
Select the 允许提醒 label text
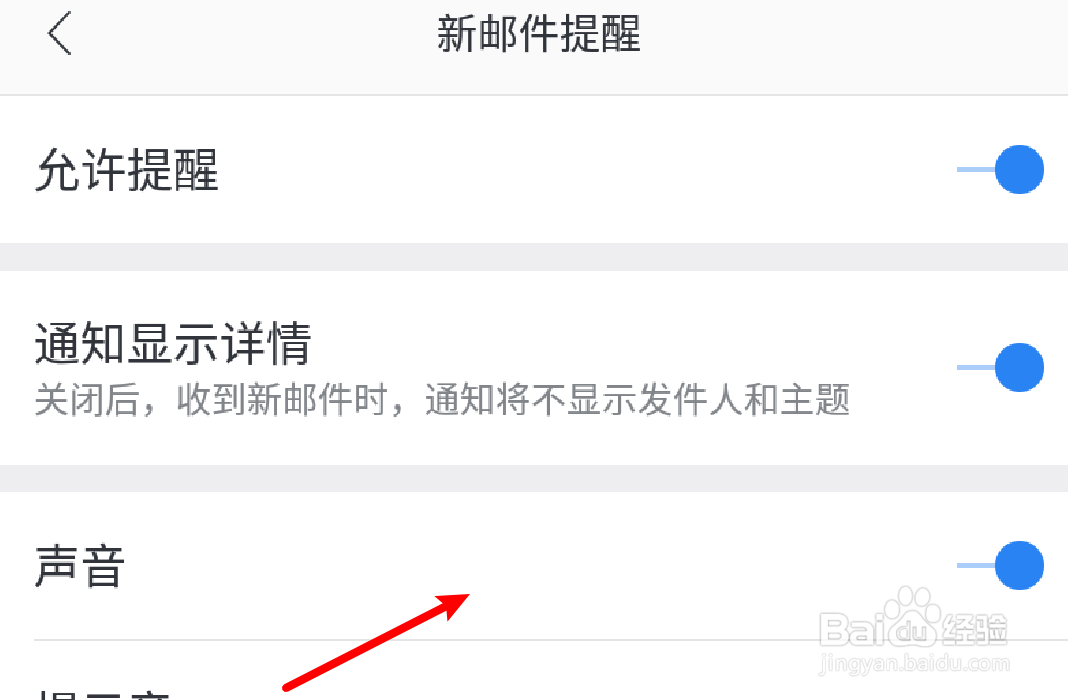(127, 170)
